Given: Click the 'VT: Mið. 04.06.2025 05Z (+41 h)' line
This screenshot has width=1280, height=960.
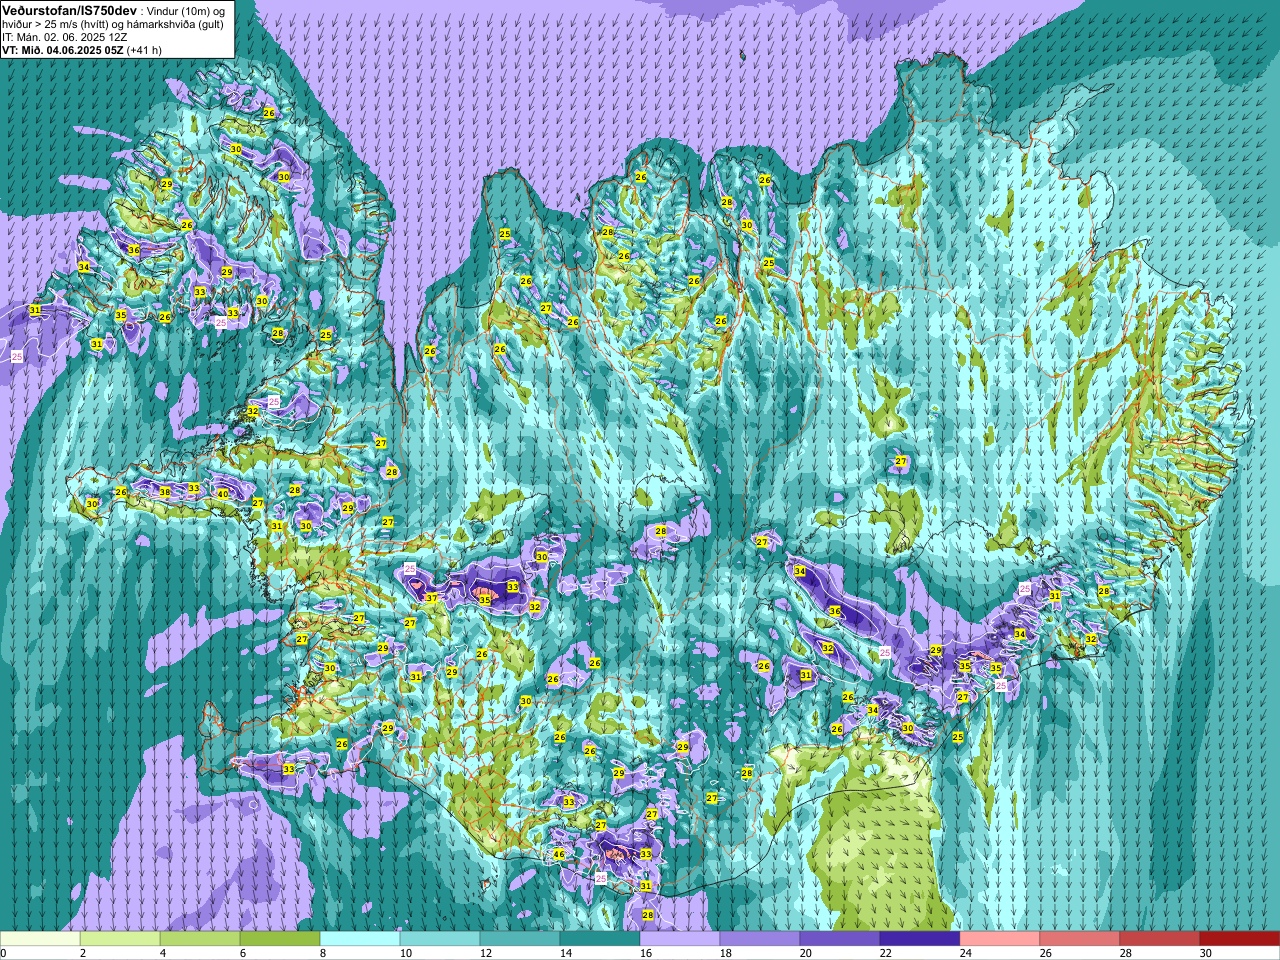Looking at the screenshot, I should pos(82,49).
